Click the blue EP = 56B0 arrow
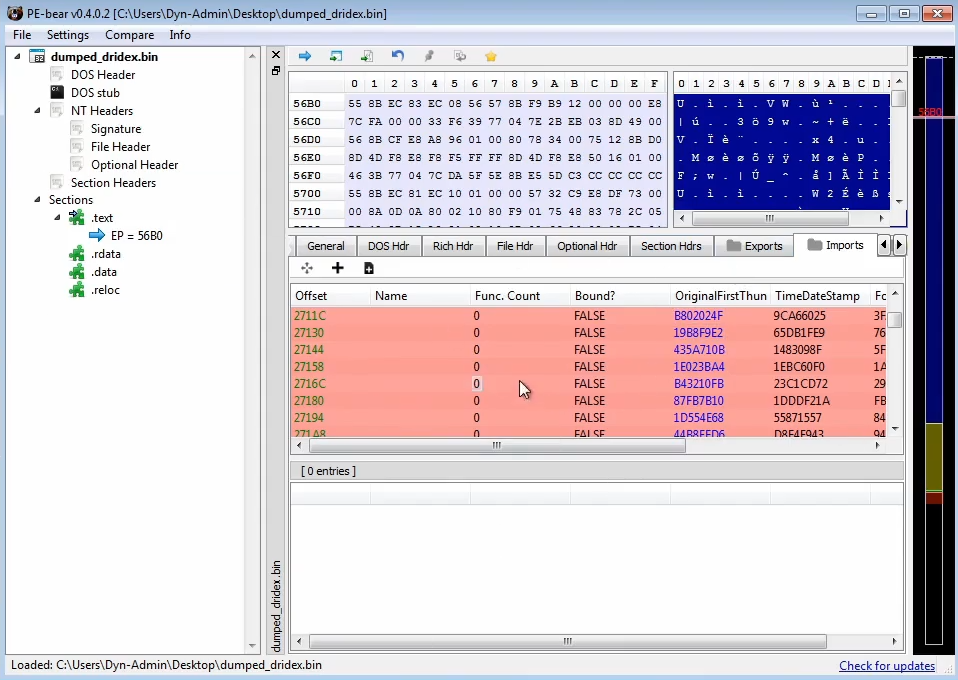This screenshot has height=680, width=958. [97, 236]
